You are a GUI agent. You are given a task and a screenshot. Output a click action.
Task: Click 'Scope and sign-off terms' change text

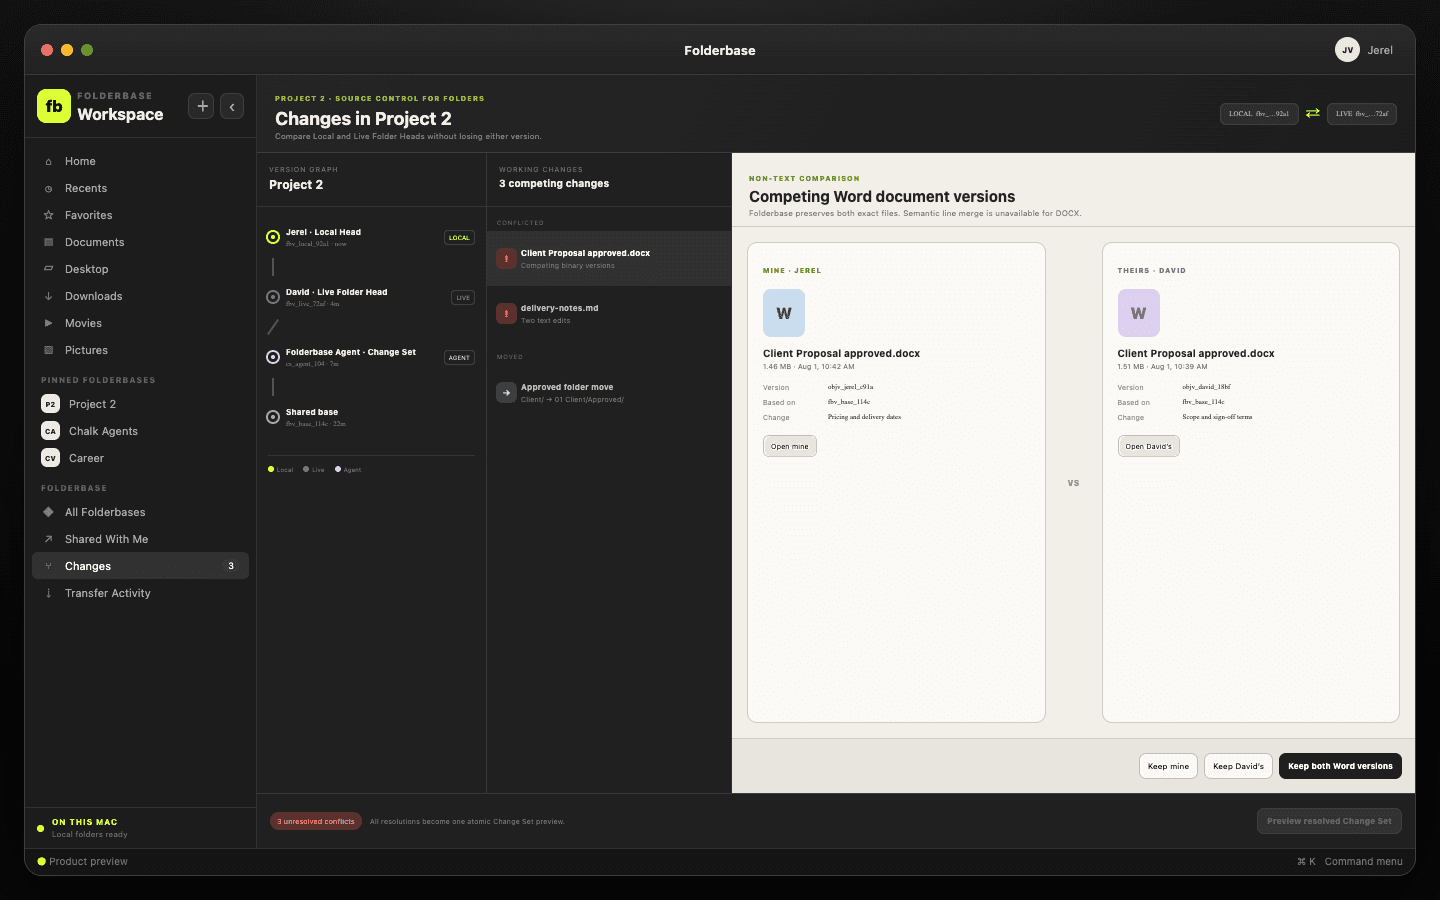[x=1217, y=417]
